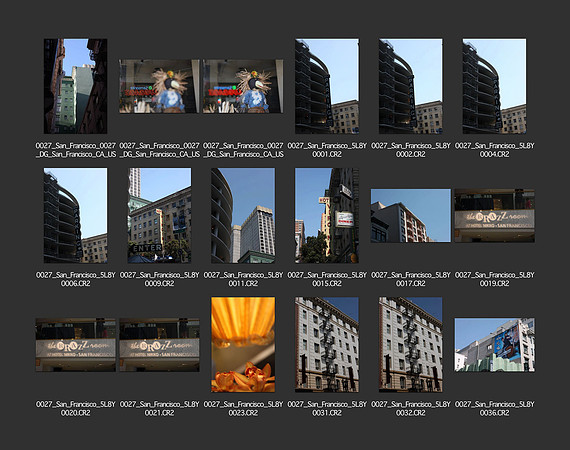
Task: Select the fire escape building thumbnail 0031.CR2
Action: (327, 345)
